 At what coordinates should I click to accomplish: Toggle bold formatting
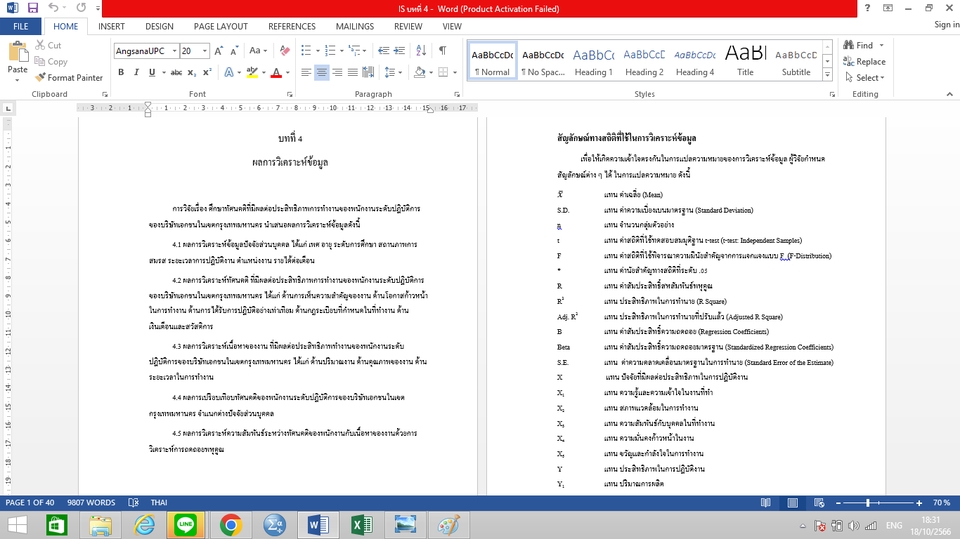coord(121,72)
